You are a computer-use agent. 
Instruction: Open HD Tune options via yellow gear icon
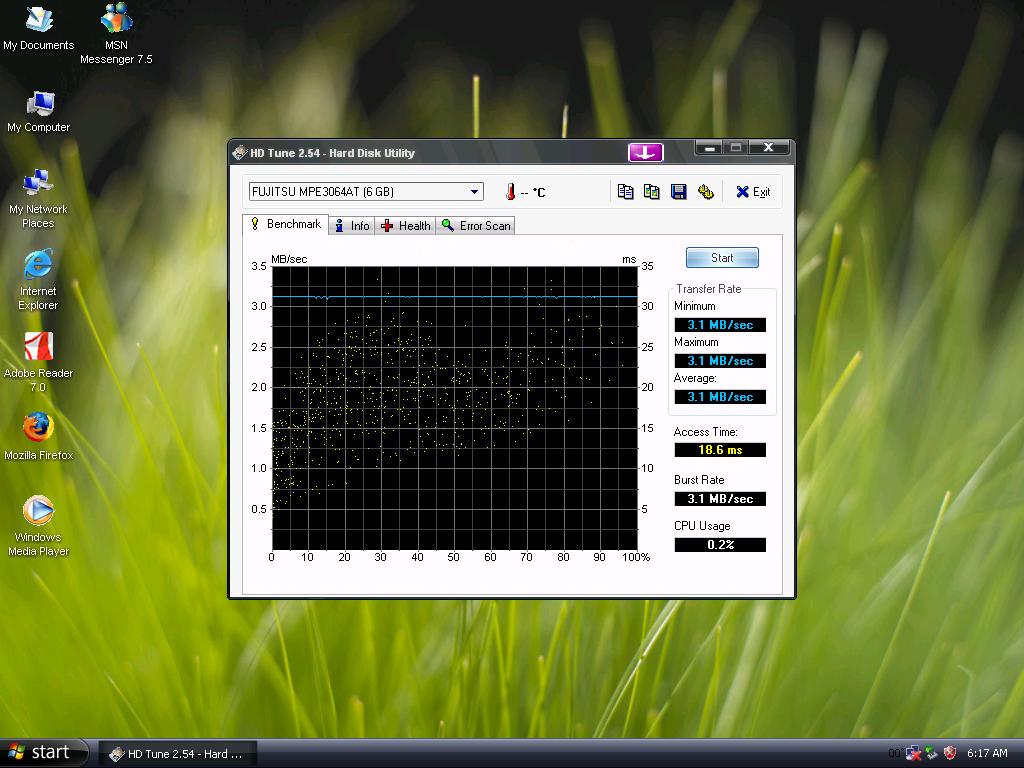pos(705,191)
